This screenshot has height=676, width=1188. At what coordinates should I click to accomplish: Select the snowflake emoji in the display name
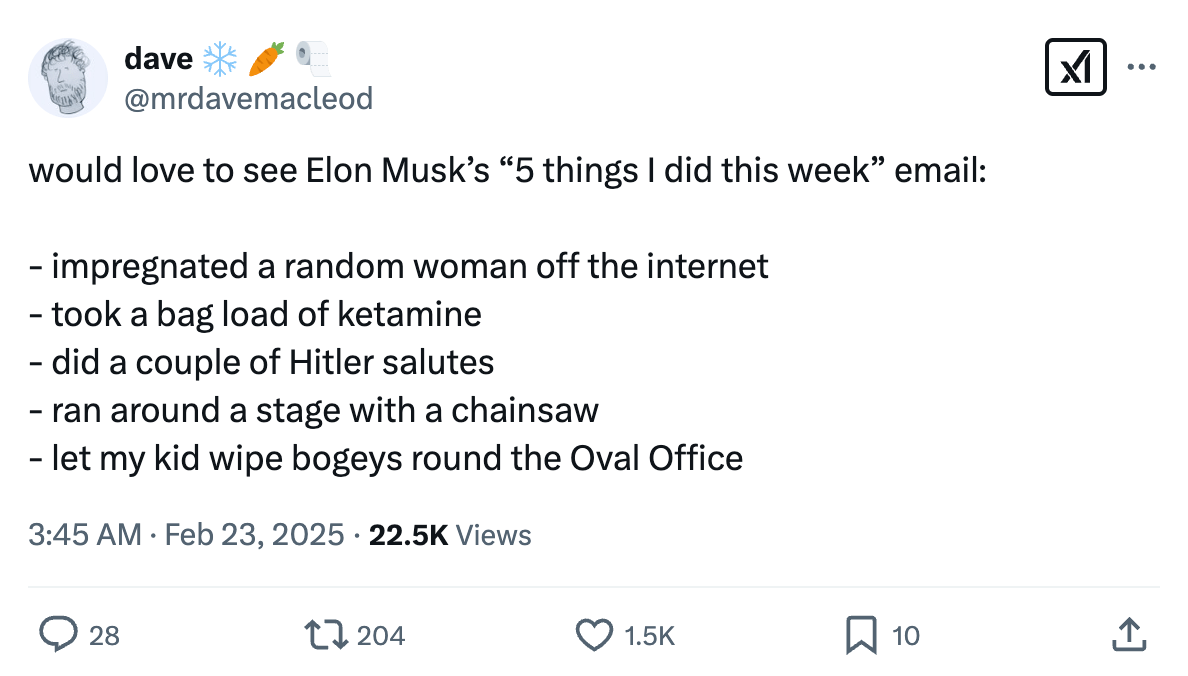pyautogui.click(x=222, y=58)
